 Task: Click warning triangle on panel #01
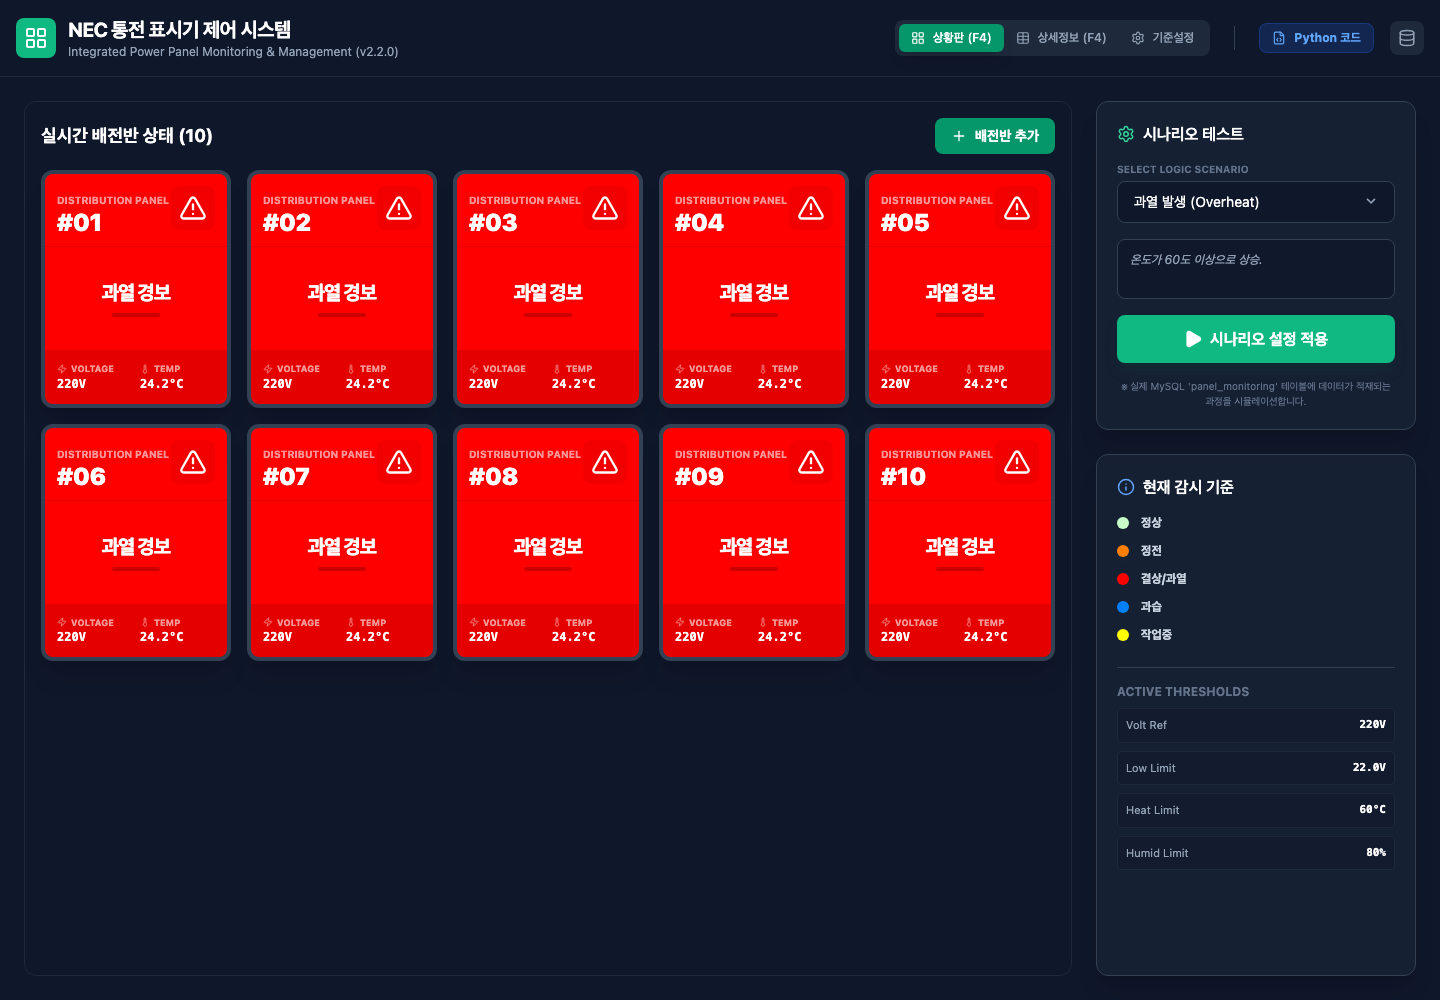click(193, 208)
